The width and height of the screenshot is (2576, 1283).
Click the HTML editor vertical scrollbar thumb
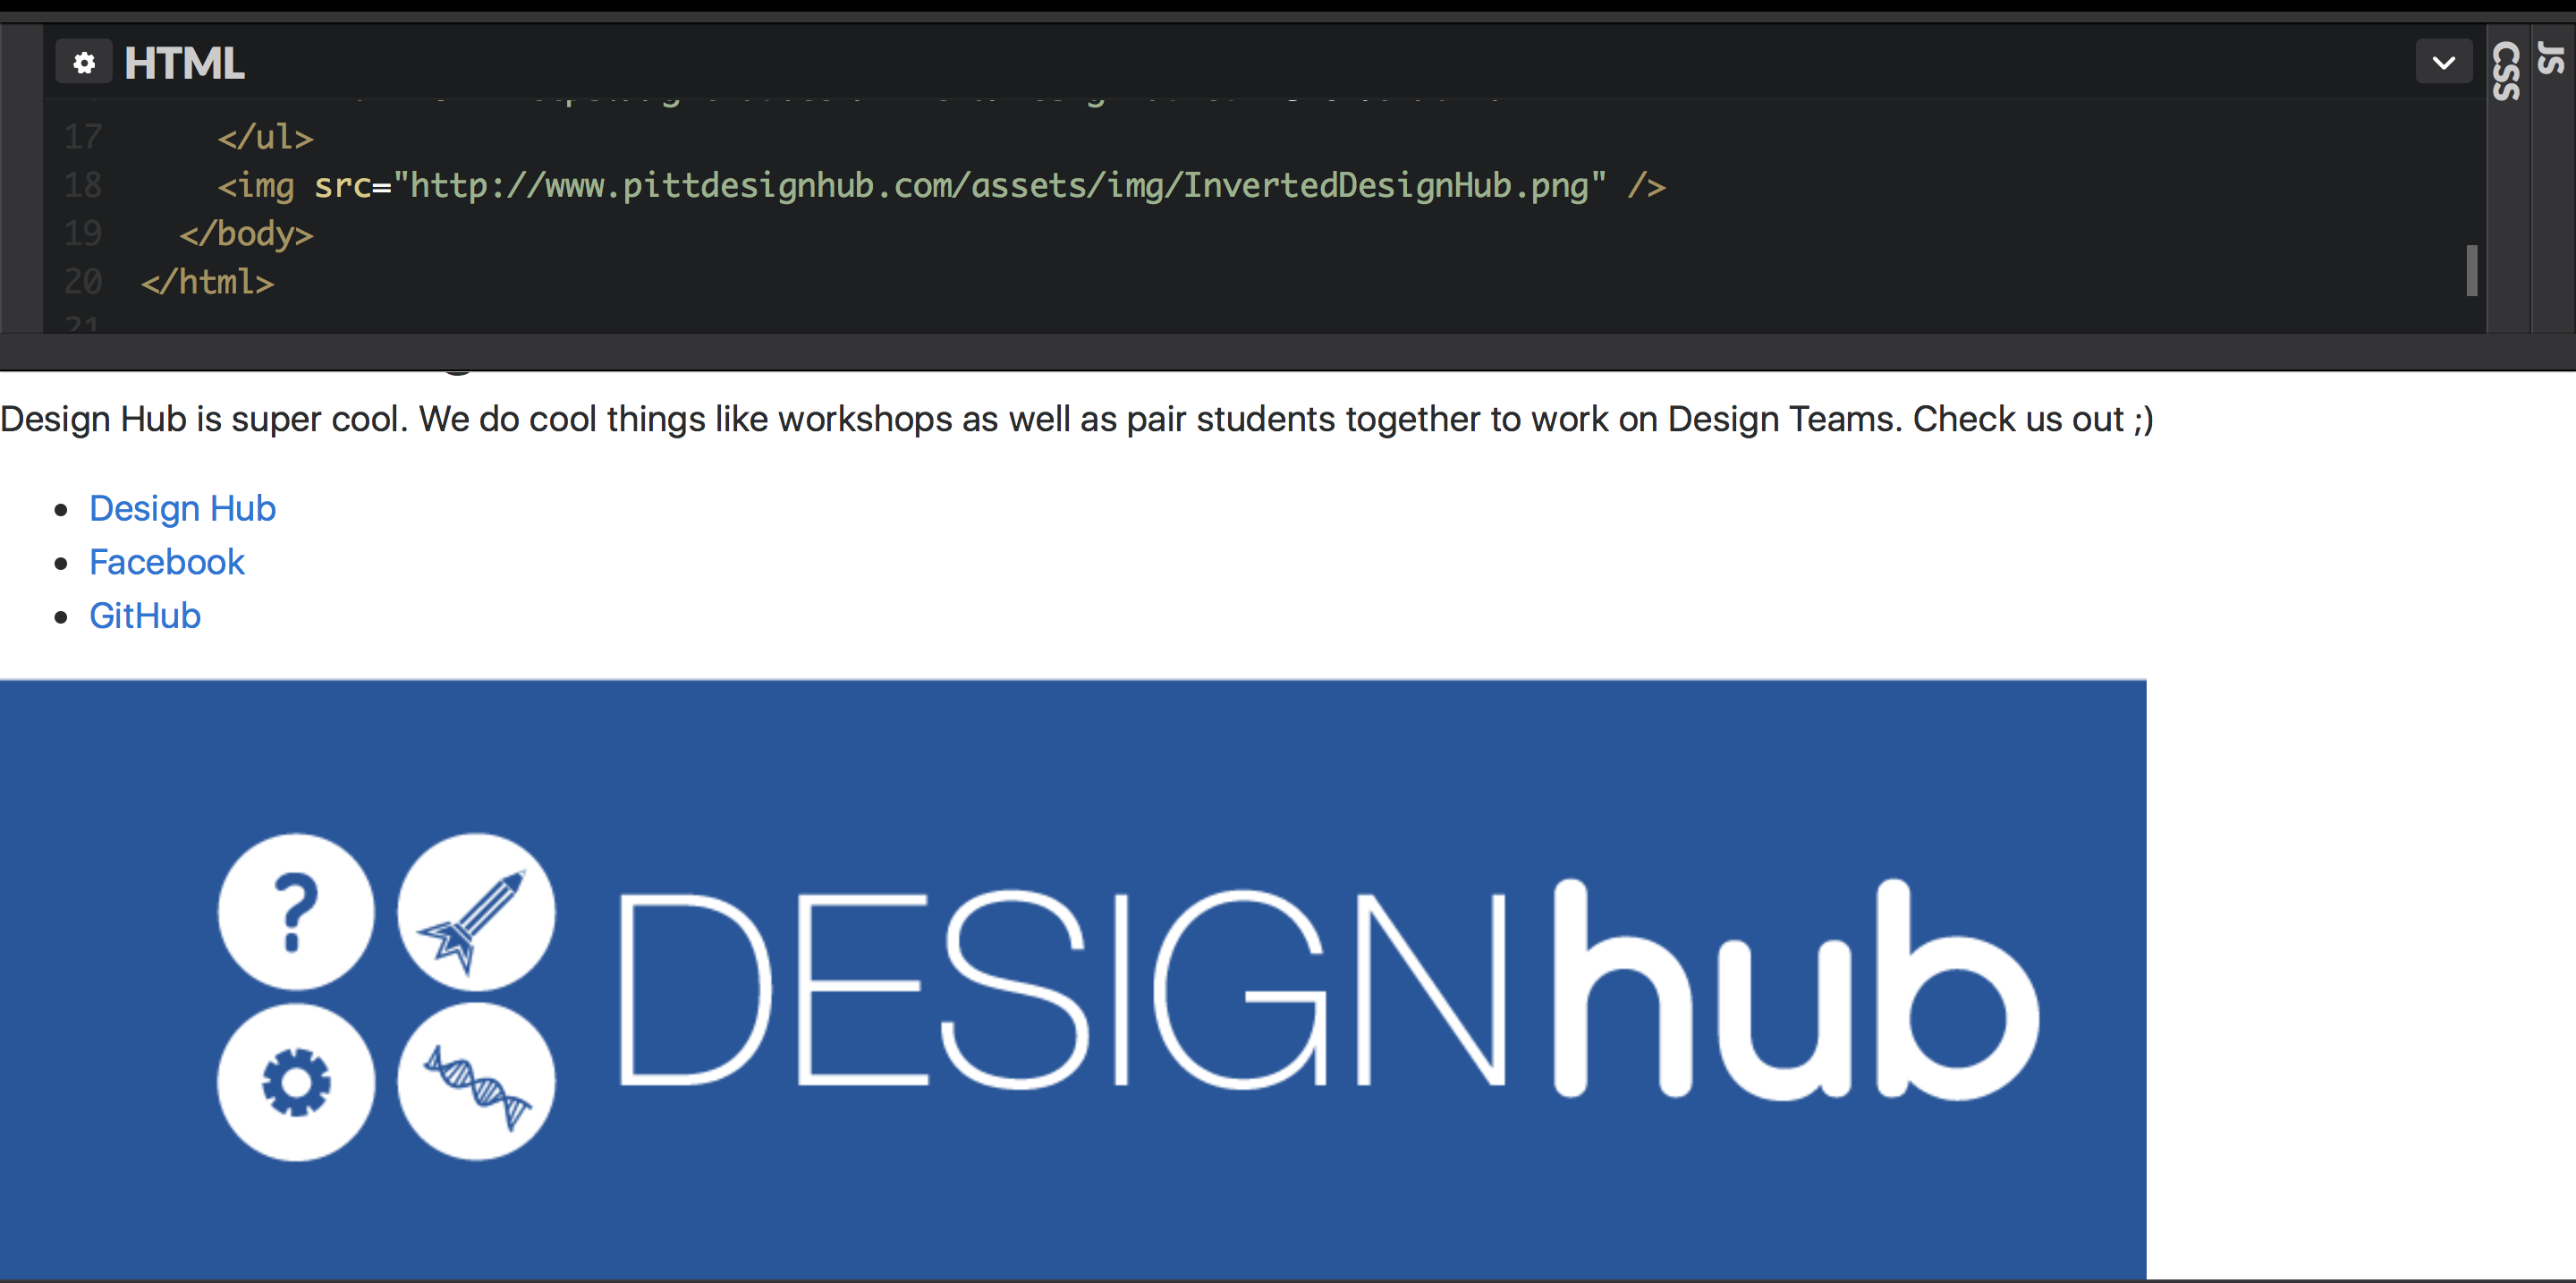coord(2472,270)
